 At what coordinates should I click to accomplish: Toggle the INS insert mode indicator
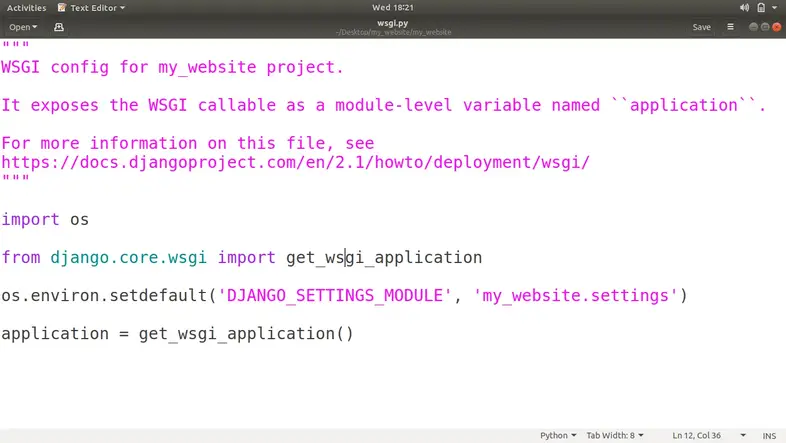coord(769,436)
